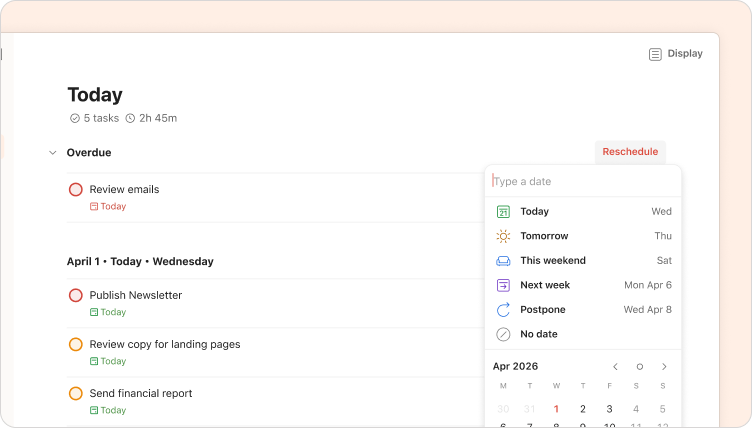Complete the Review emails task
Viewport: 752px width, 428px height.
pyautogui.click(x=76, y=190)
